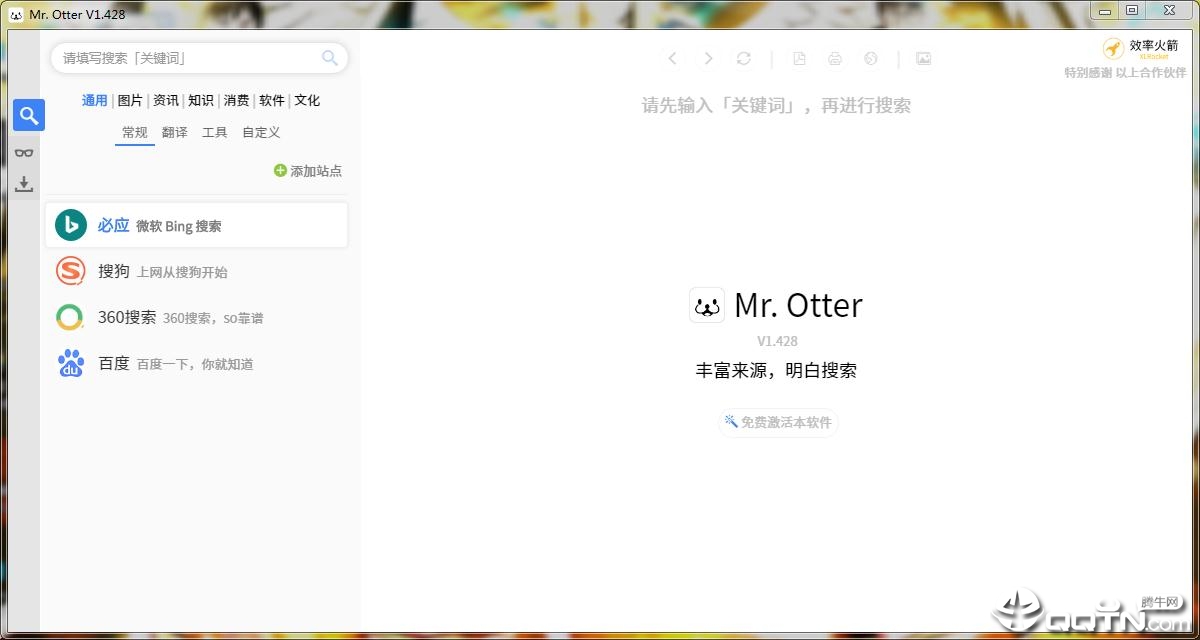Image resolution: width=1200 pixels, height=640 pixels.
Task: Select the 图片 category tab
Action: tap(130, 101)
